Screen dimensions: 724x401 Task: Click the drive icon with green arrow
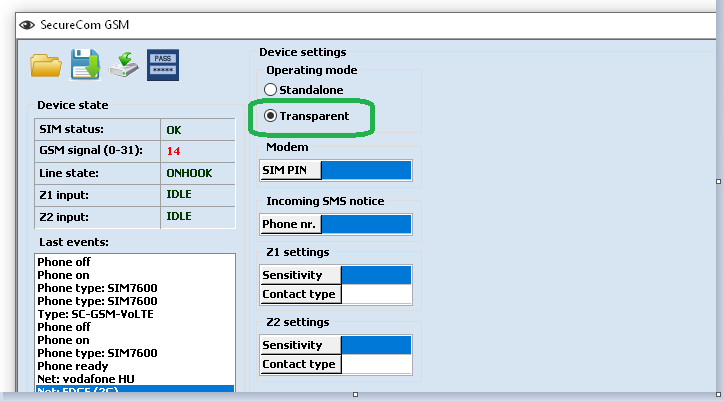123,66
